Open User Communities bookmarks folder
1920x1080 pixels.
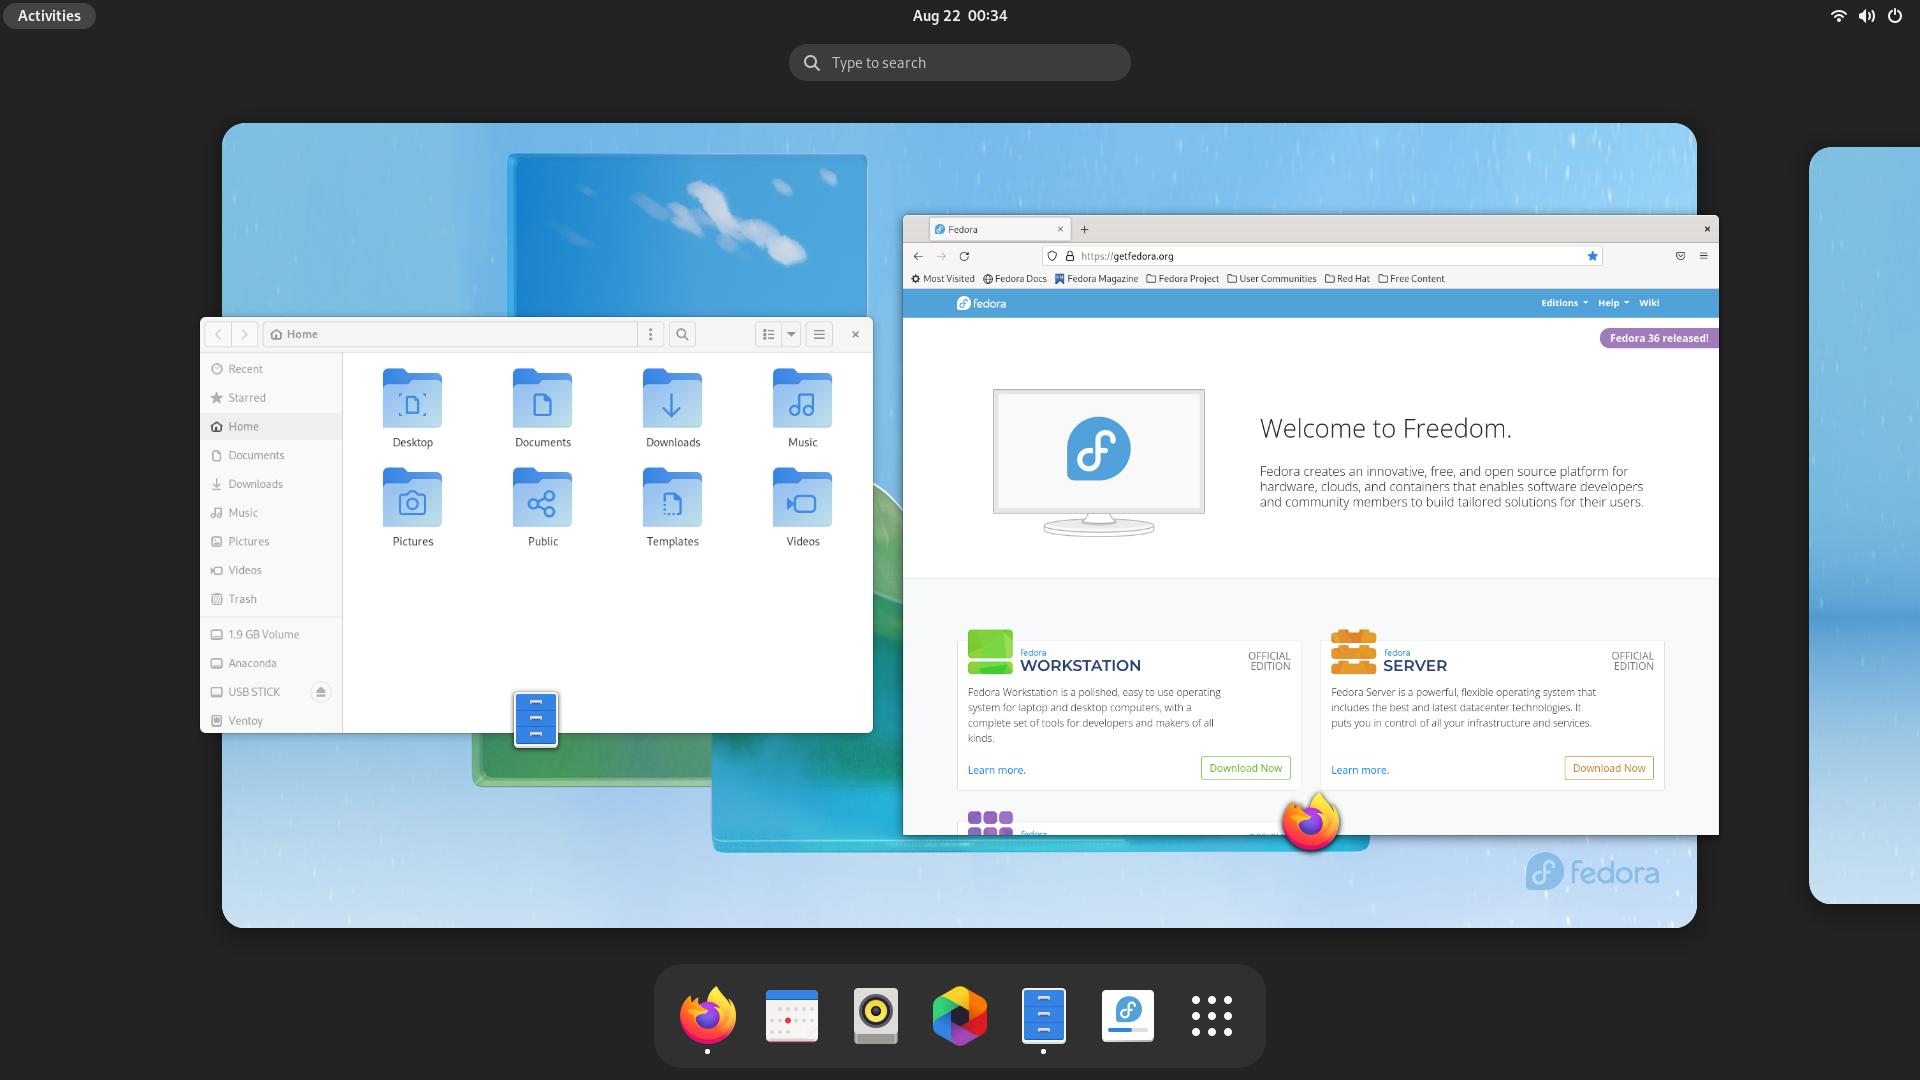click(1271, 279)
